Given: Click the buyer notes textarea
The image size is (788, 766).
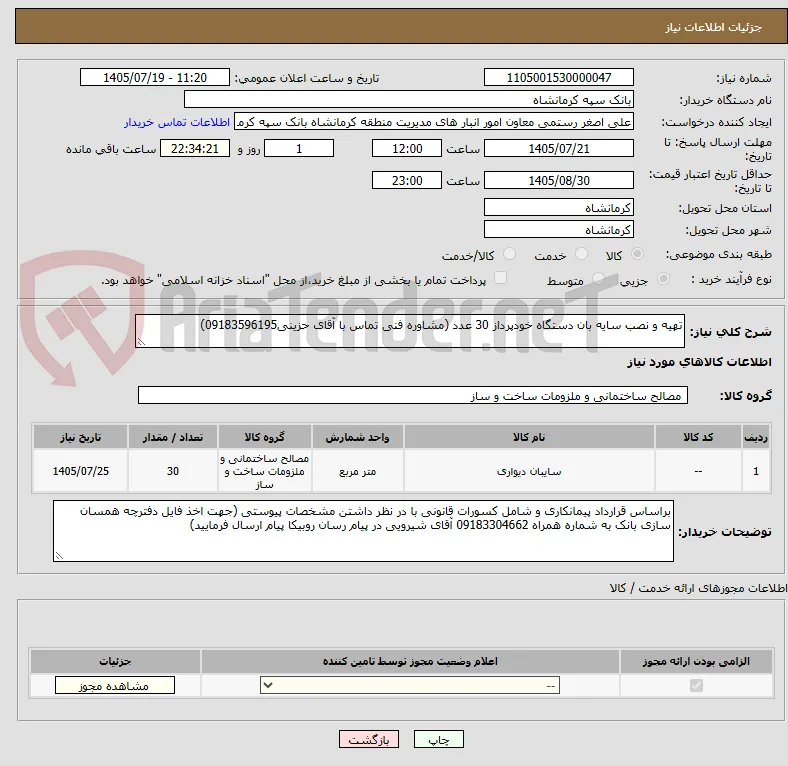Looking at the screenshot, I should tap(363, 531).
